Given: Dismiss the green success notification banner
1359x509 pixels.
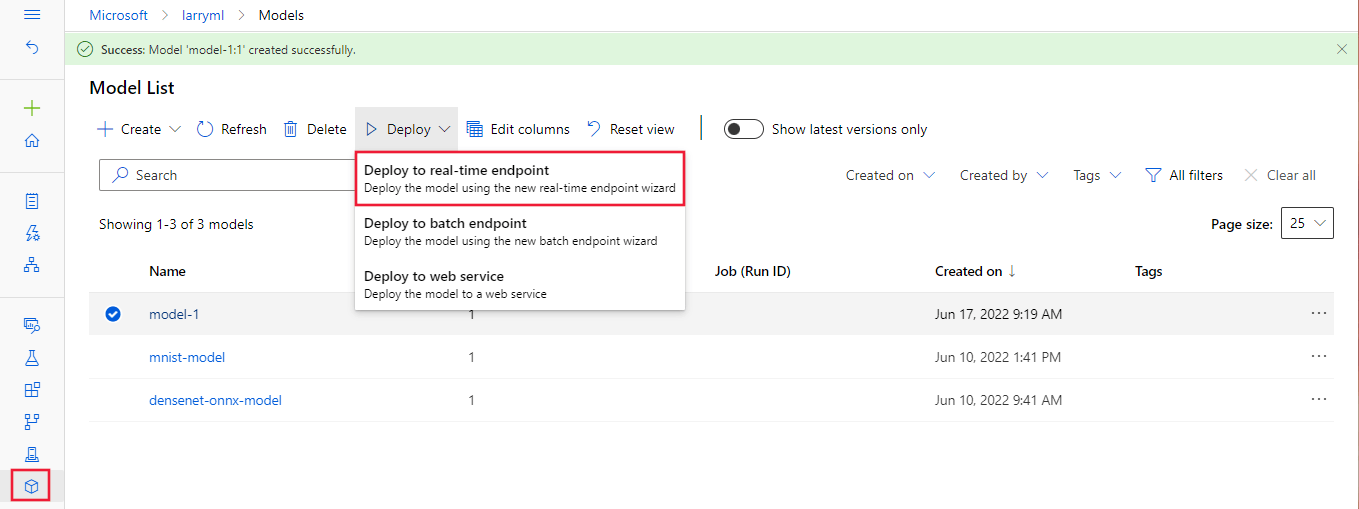Looking at the screenshot, I should tap(1342, 48).
